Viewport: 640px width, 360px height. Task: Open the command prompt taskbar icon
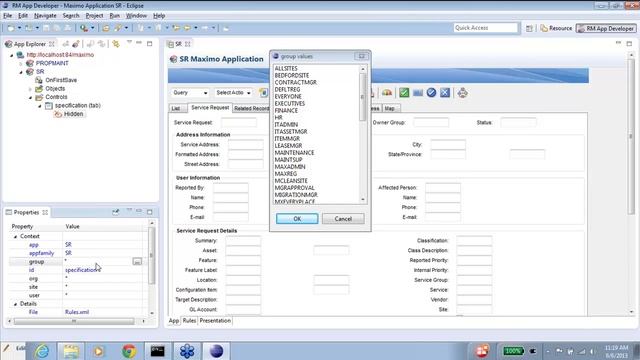point(158,351)
